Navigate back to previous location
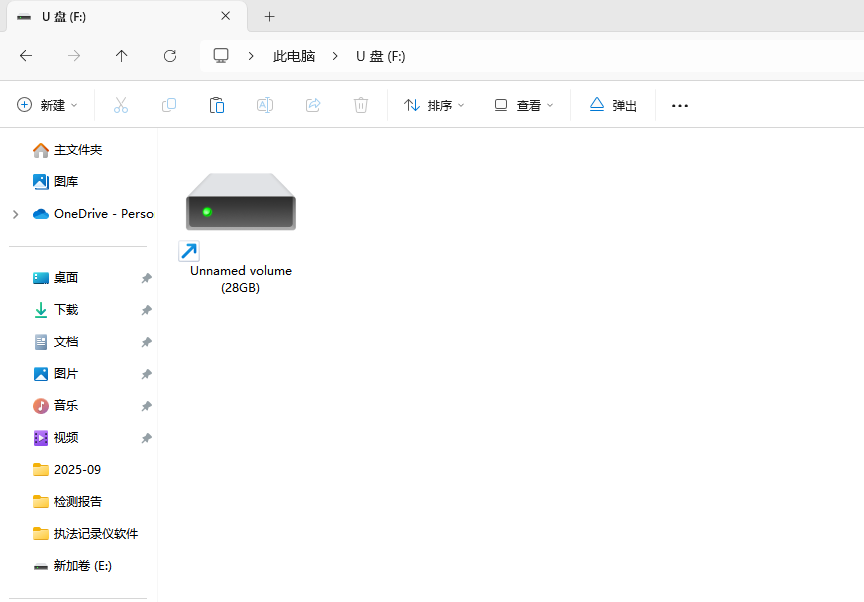This screenshot has width=864, height=602. [26, 56]
